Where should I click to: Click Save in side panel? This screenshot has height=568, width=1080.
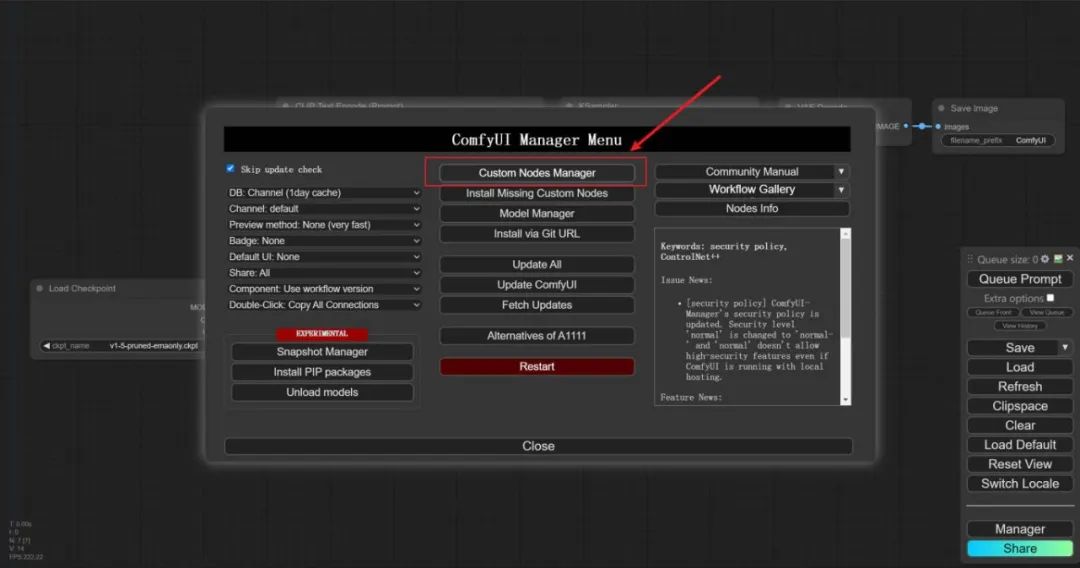pyautogui.click(x=1013, y=348)
